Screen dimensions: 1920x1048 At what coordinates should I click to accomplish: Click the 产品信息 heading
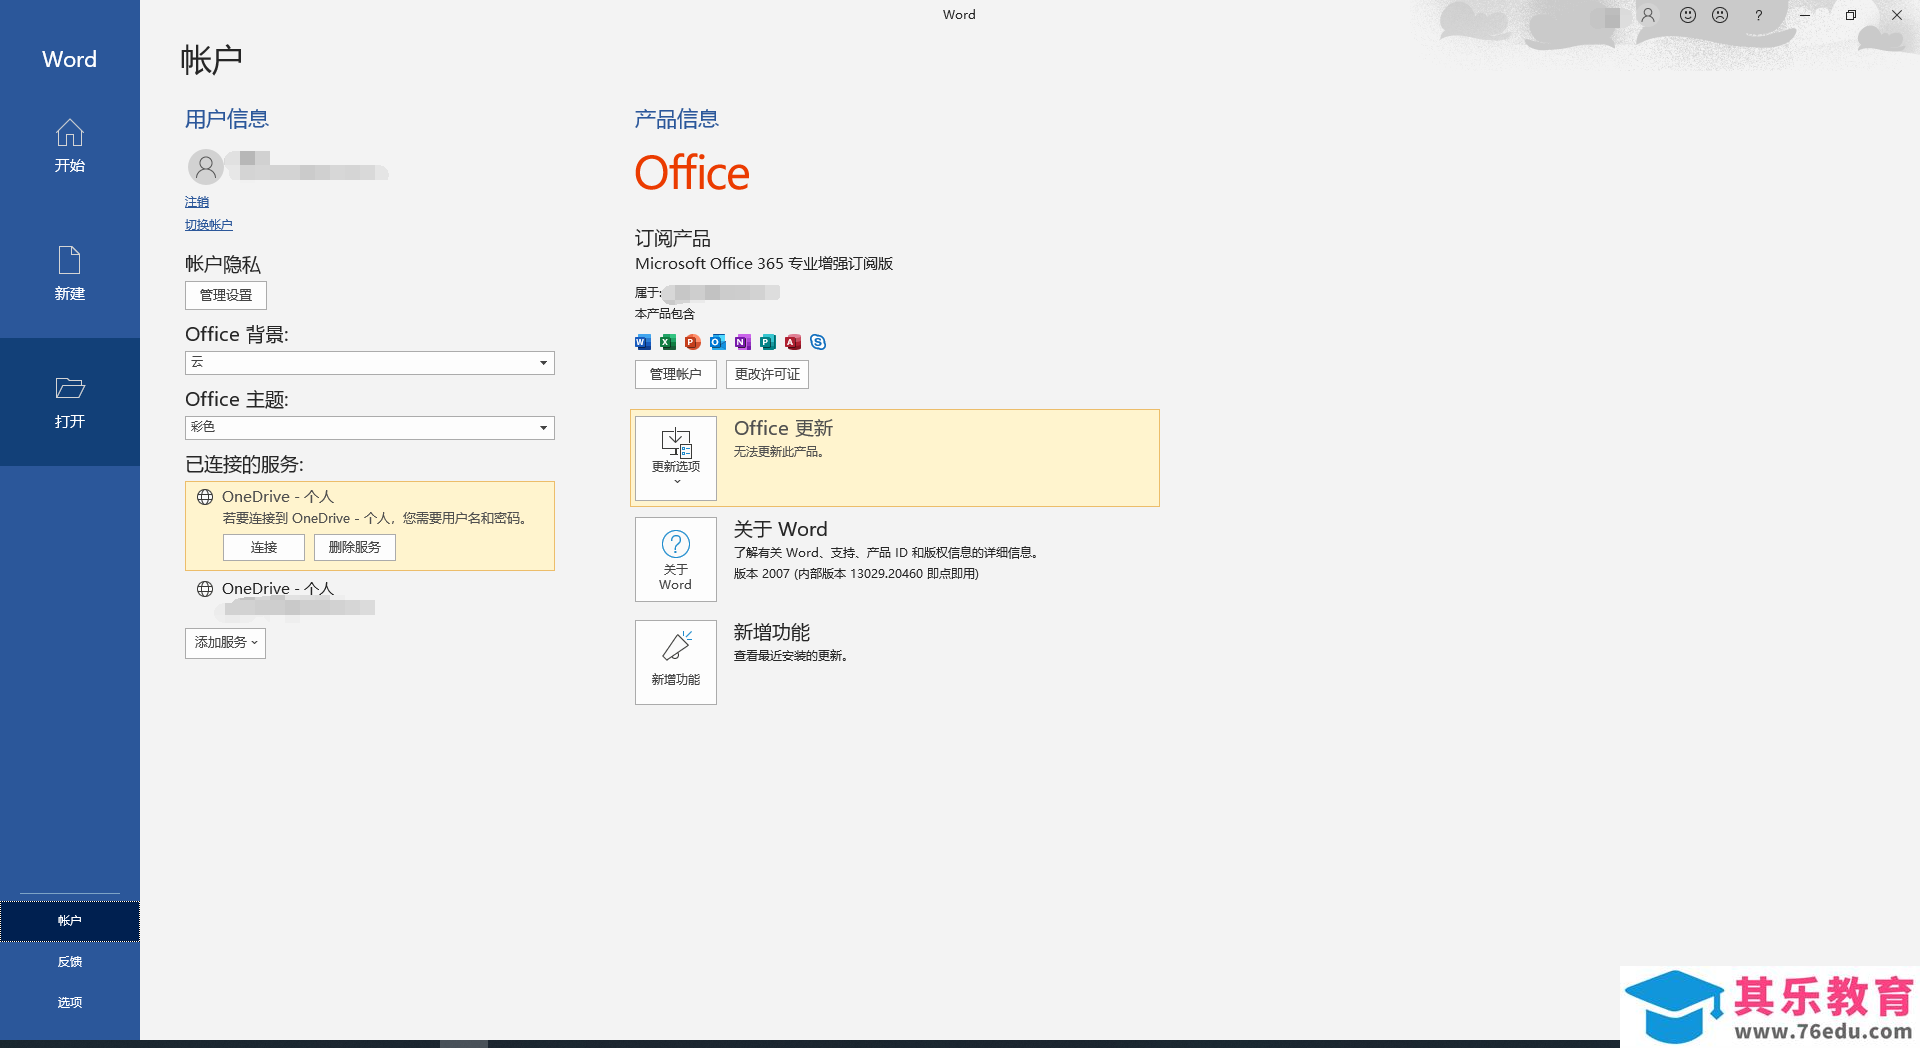[677, 119]
